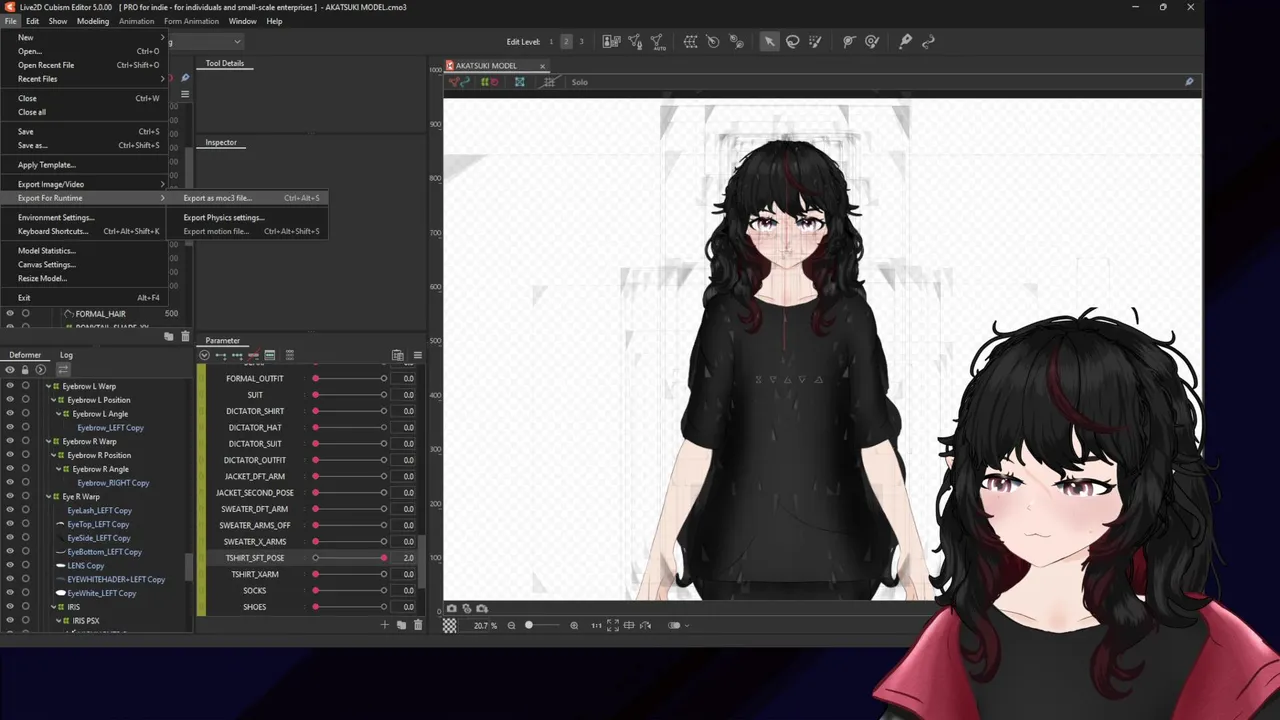
Task: Collapse Eyebrow L Position node
Action: click(53, 400)
